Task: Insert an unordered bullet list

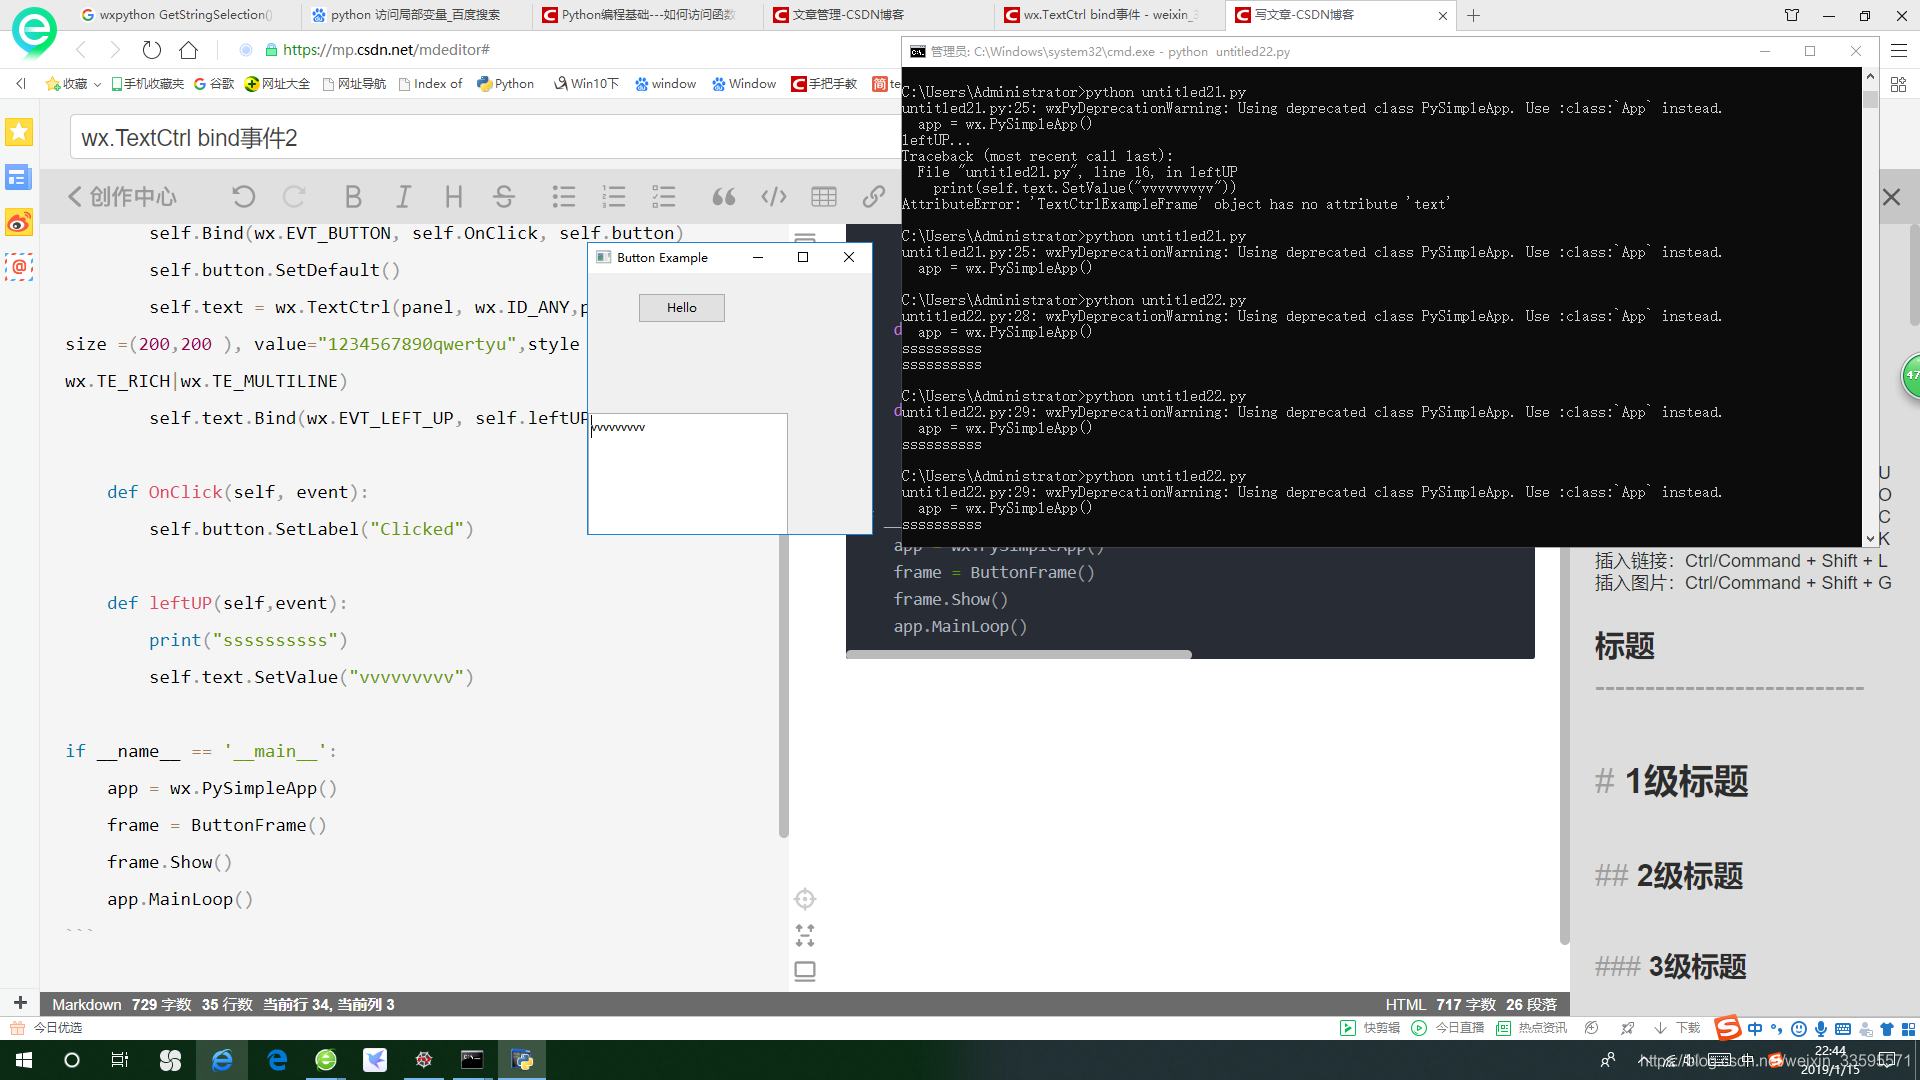Action: coord(564,197)
